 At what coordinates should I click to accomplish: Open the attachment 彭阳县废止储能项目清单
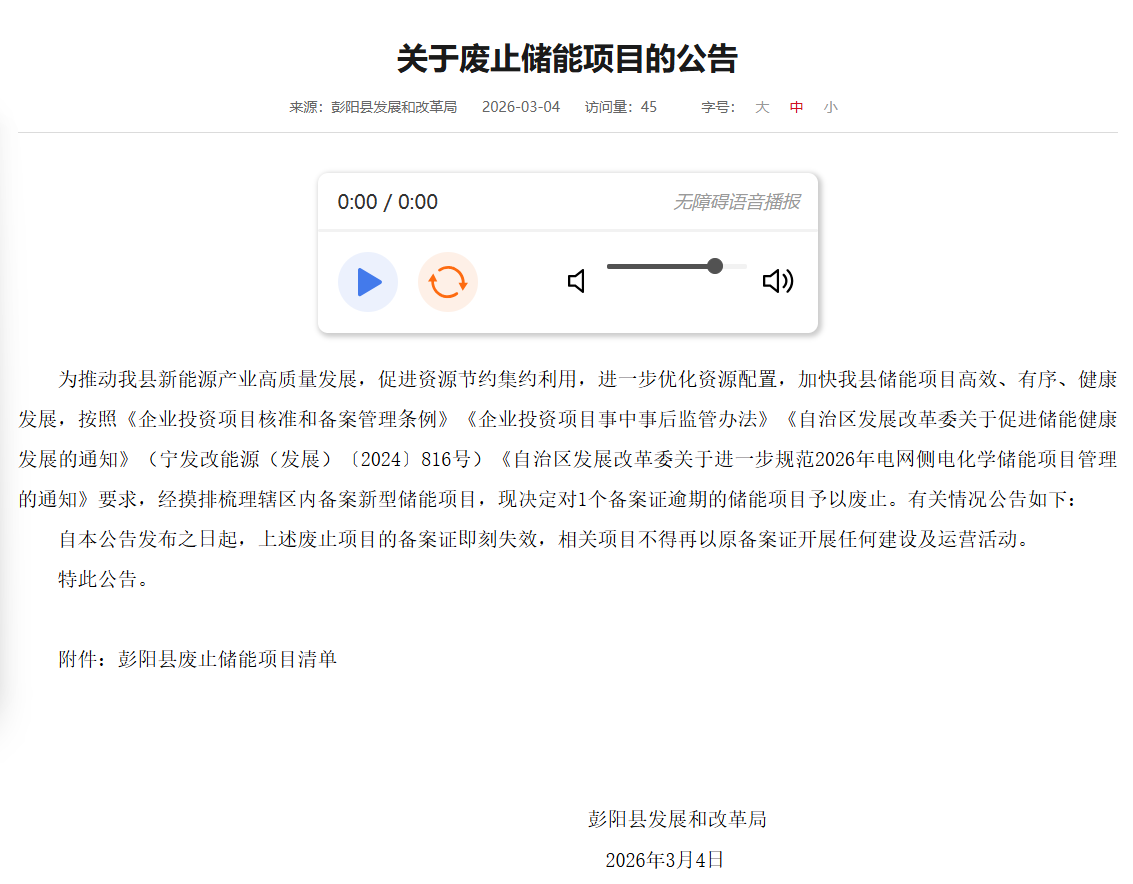coord(227,659)
